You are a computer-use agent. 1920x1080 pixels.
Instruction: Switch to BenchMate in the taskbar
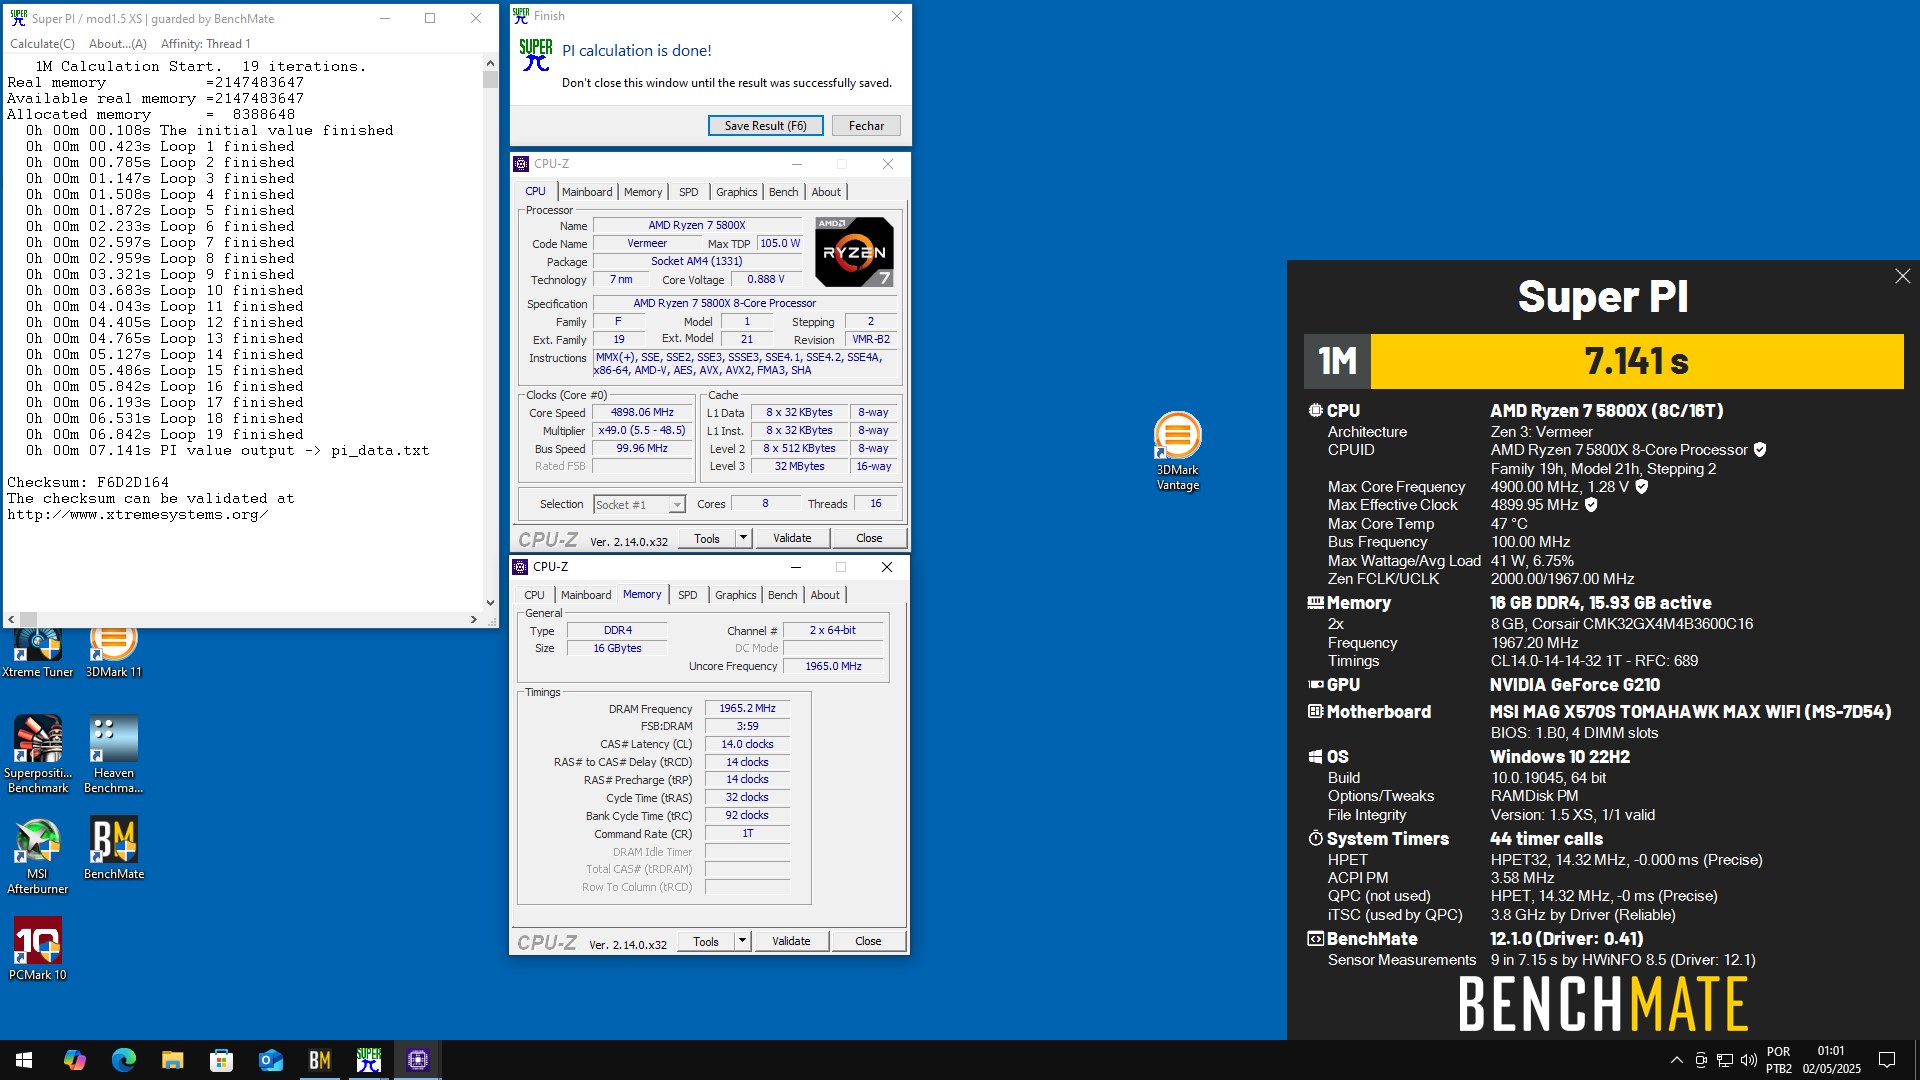pos(319,1060)
